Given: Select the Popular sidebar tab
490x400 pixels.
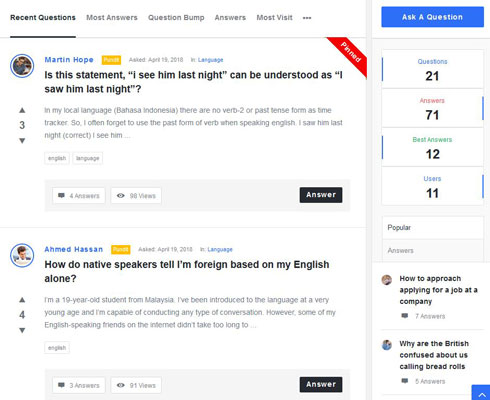Looking at the screenshot, I should pos(433,228).
